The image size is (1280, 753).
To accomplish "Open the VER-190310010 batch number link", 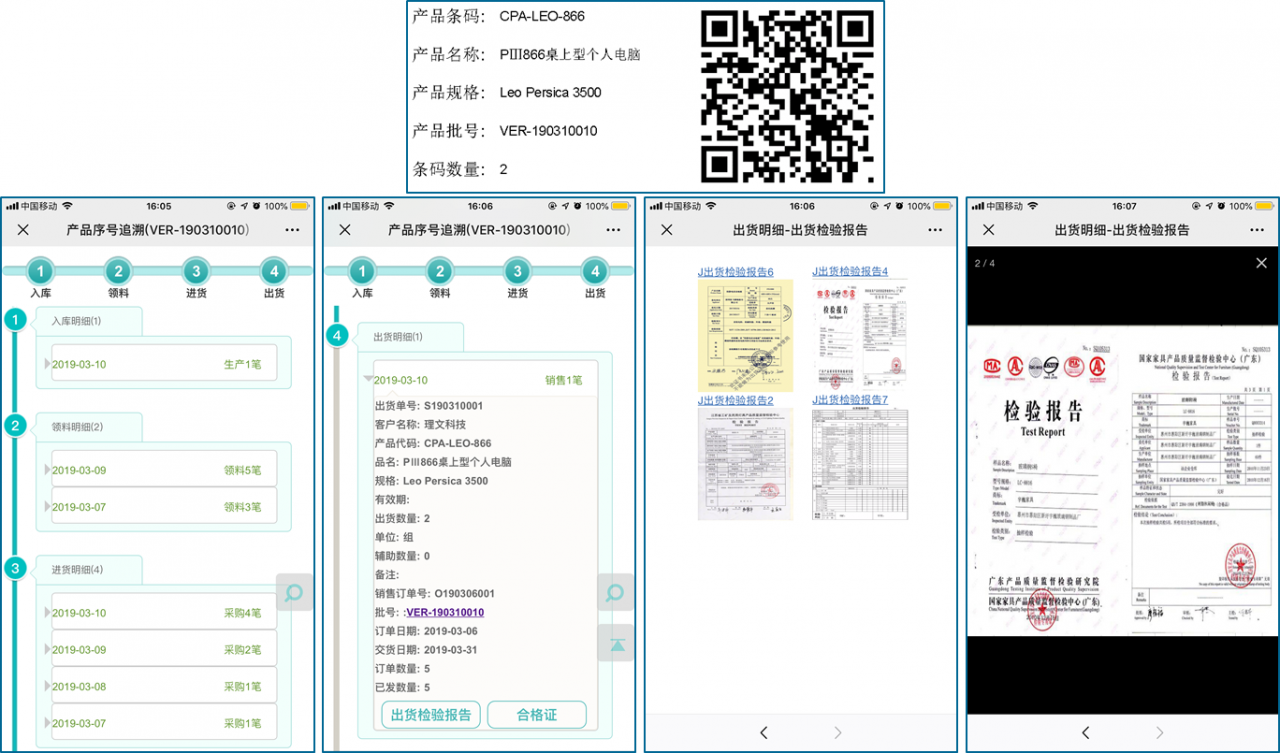I will coord(445,612).
